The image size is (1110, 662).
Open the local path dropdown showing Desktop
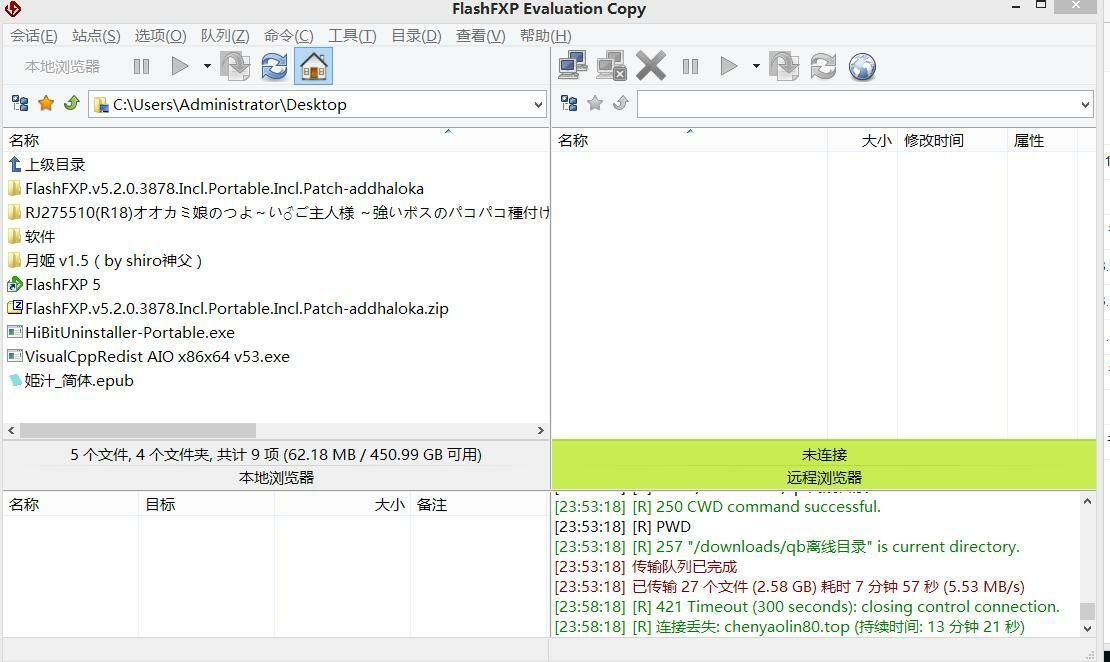538,105
